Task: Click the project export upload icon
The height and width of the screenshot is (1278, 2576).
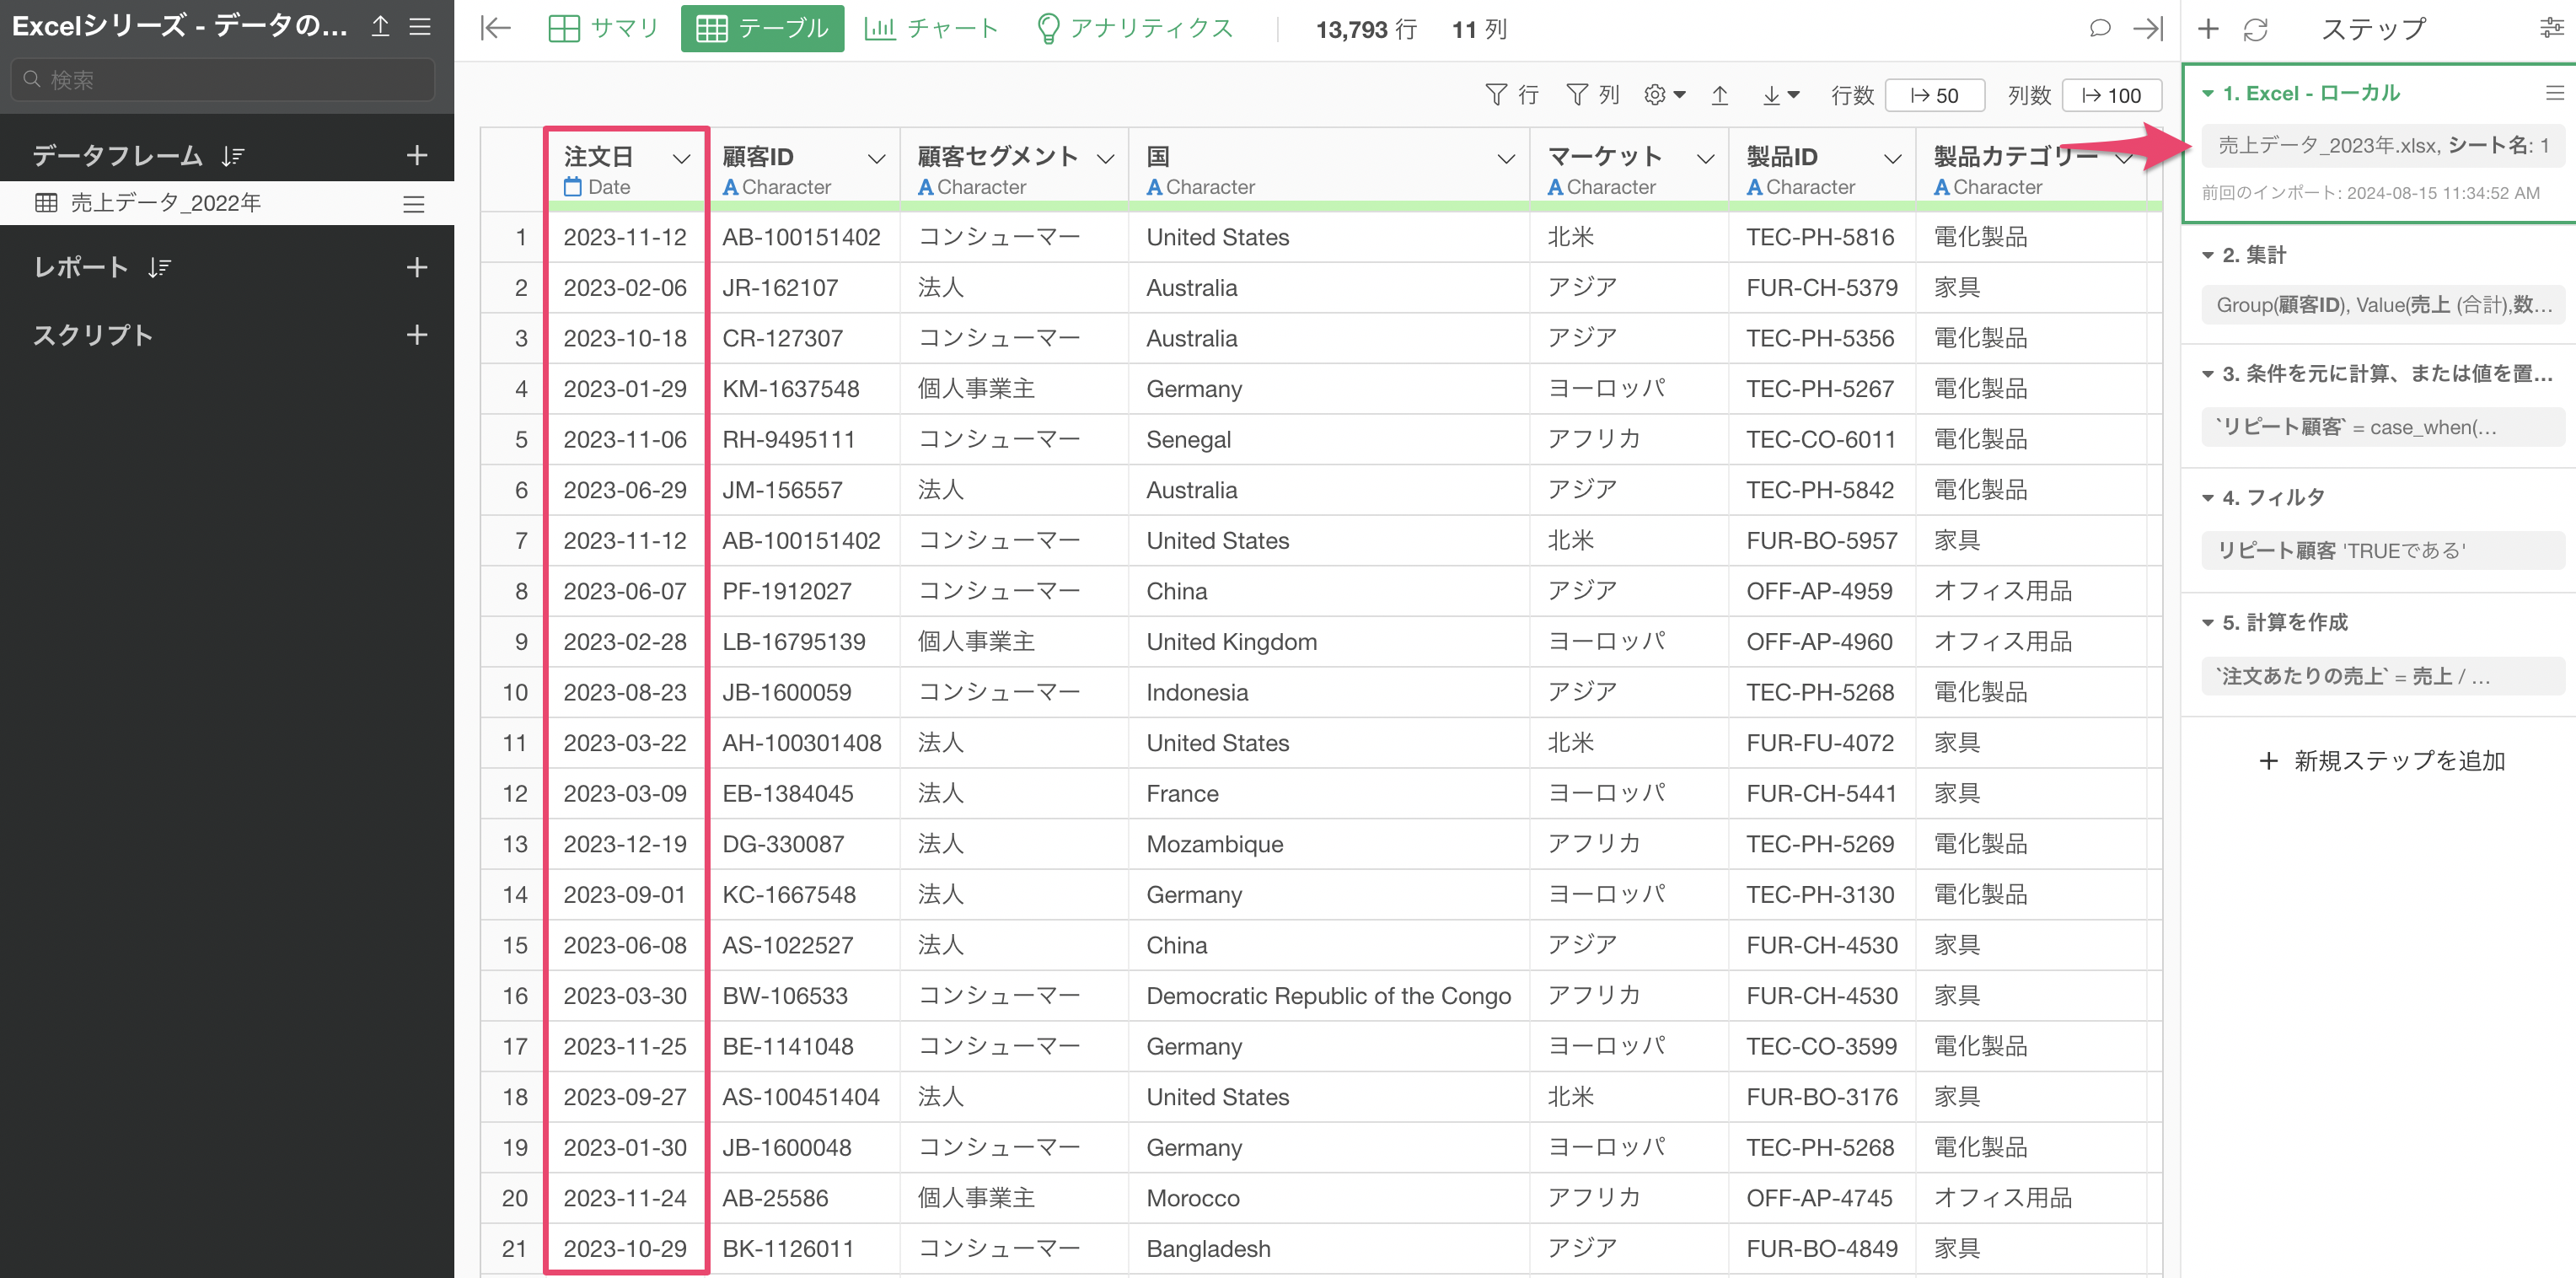Action: click(x=380, y=27)
